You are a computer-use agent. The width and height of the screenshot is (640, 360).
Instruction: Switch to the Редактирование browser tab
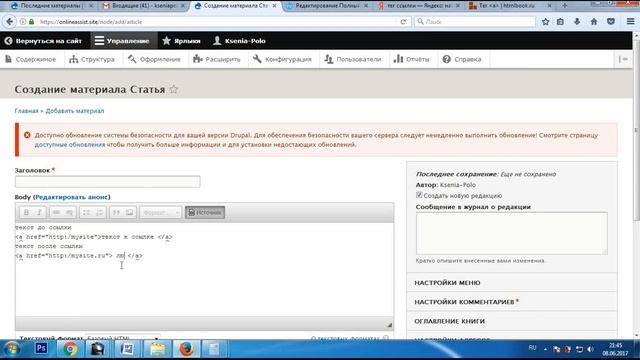327,6
